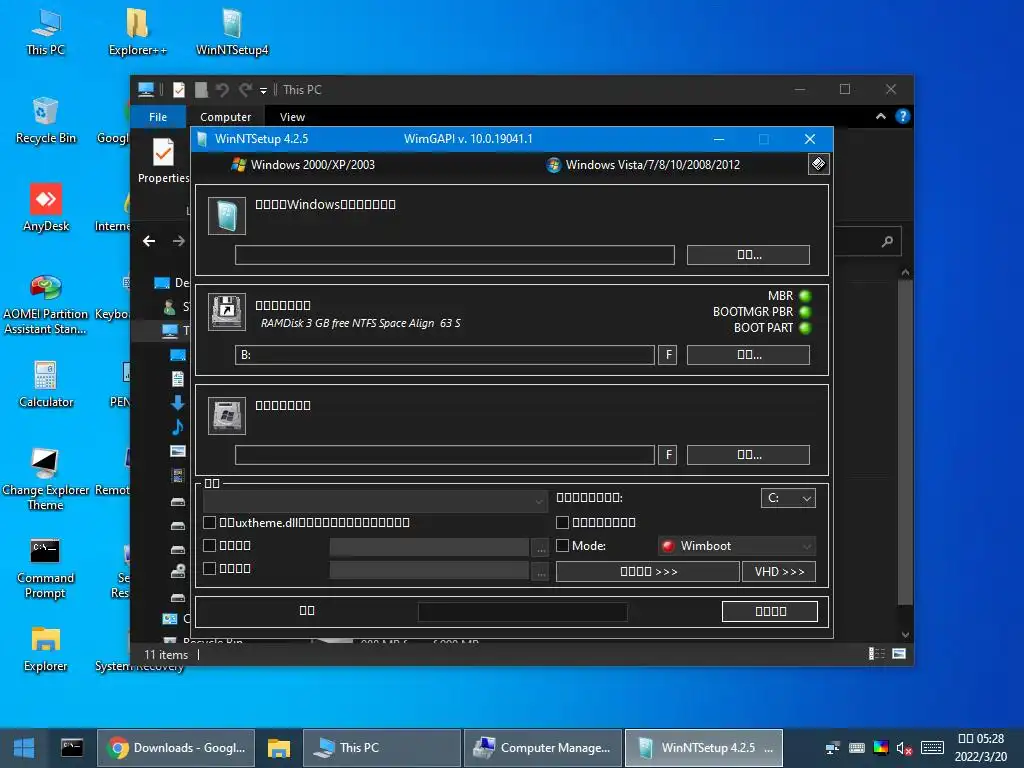Open edition selection dropdown in options

376,501
